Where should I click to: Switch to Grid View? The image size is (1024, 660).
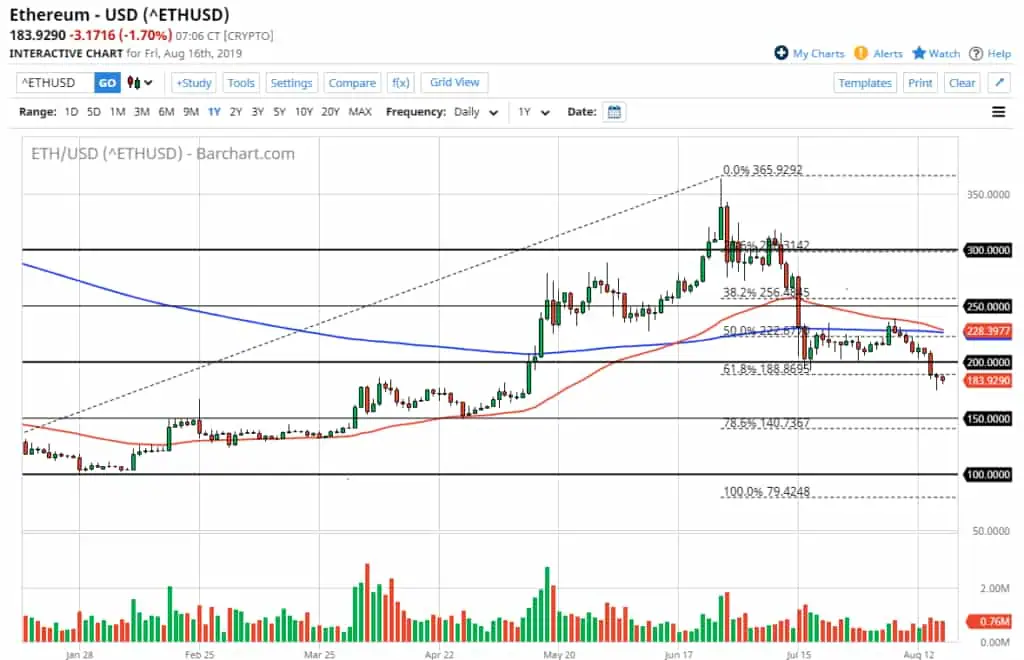point(455,82)
